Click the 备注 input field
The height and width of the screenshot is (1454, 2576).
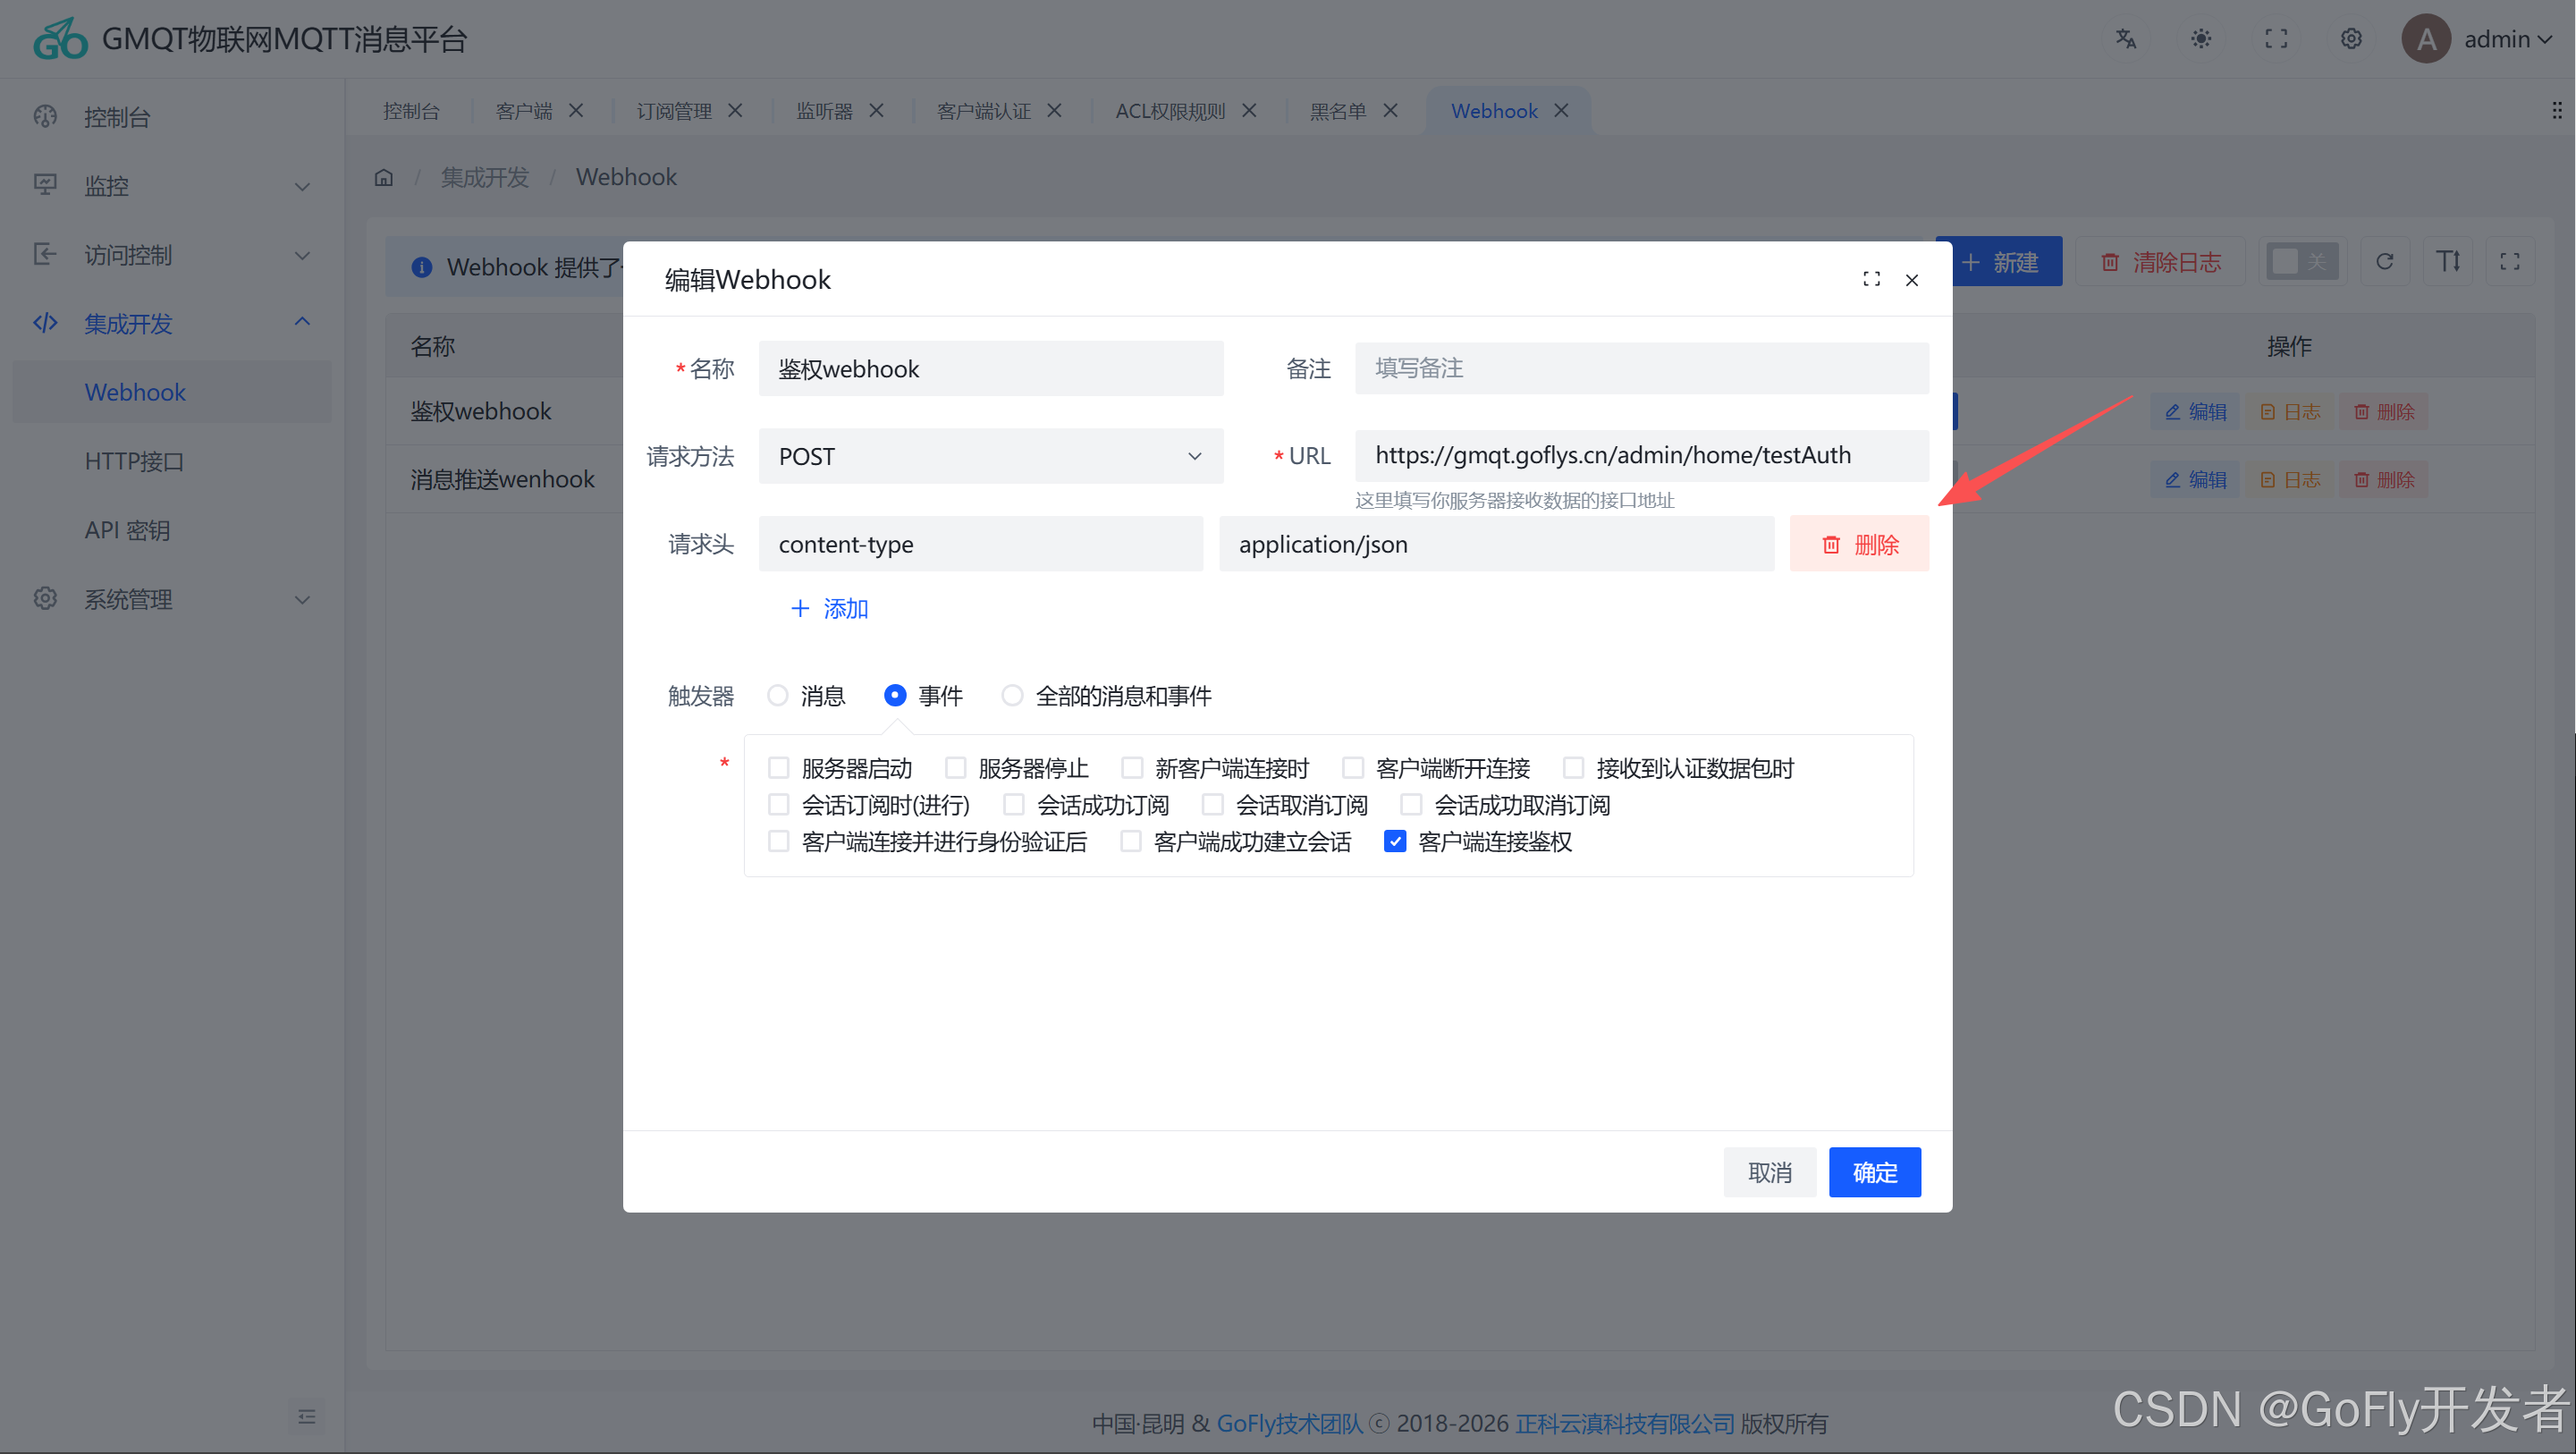pos(1642,369)
